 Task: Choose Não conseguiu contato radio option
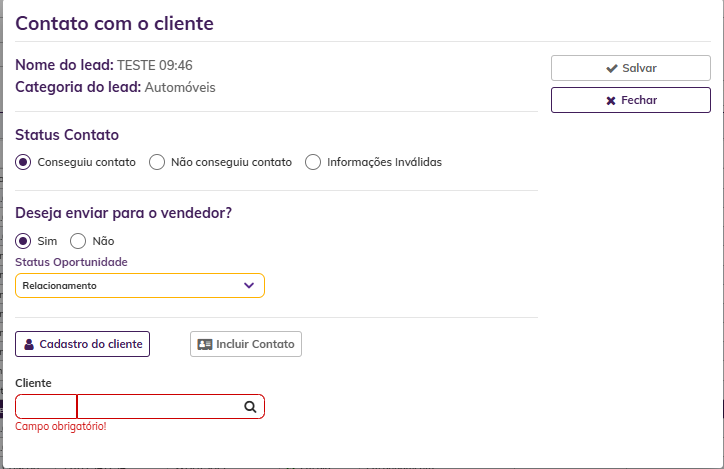pos(157,162)
